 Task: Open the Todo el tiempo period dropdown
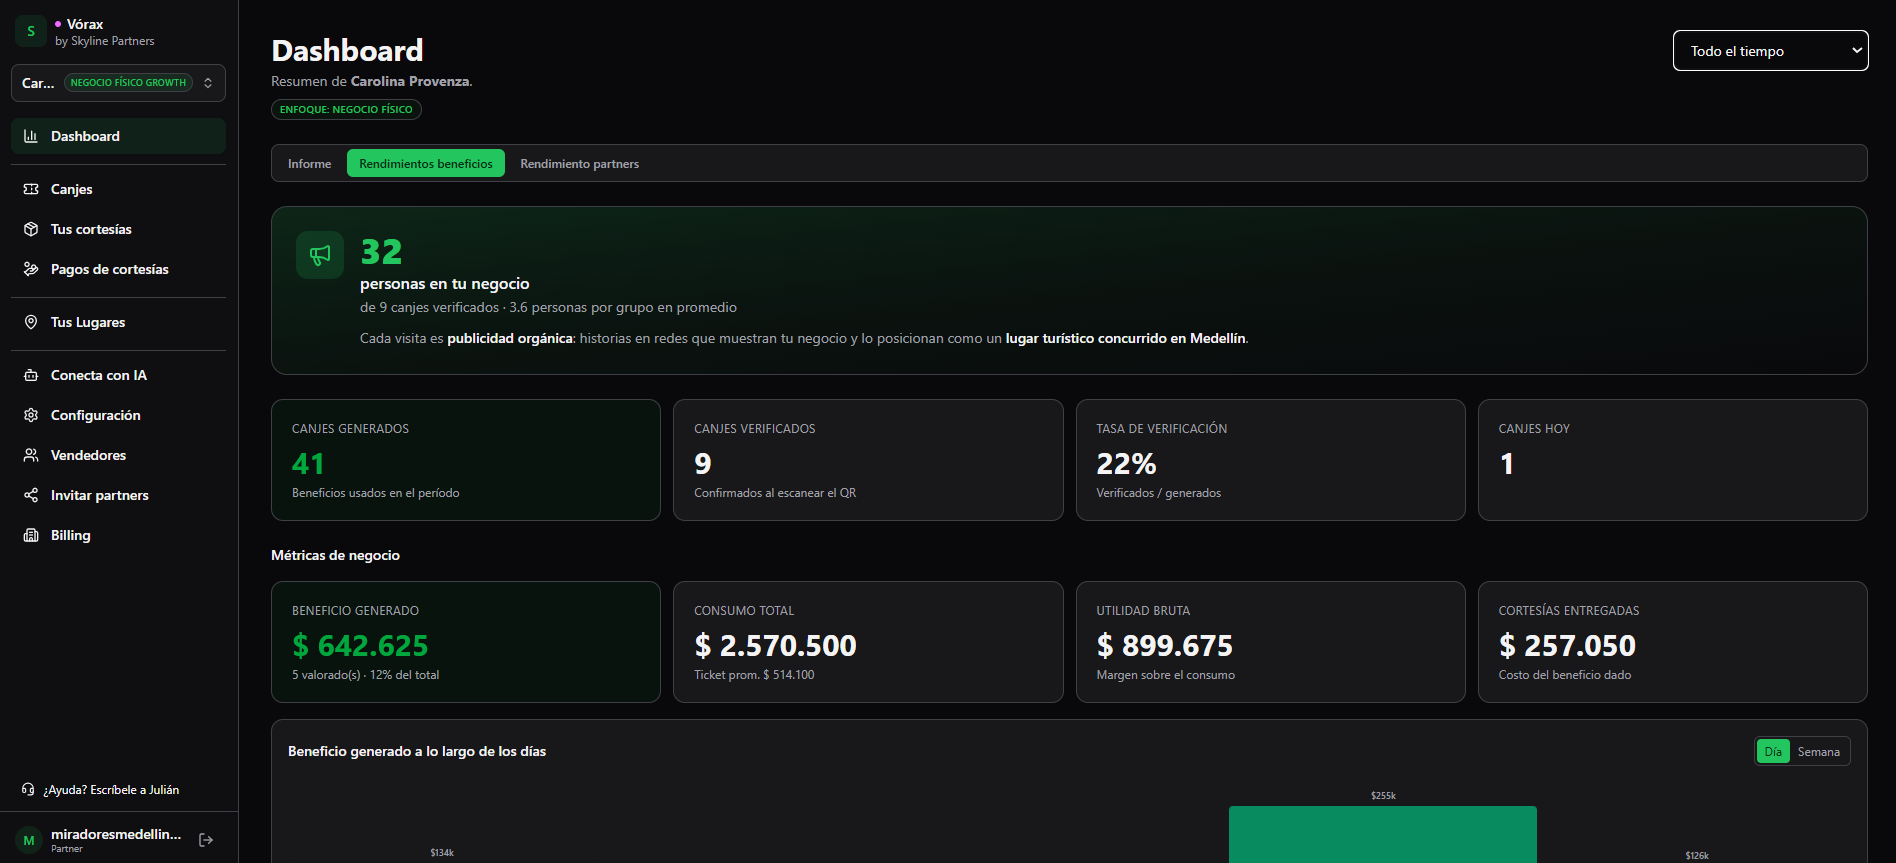pyautogui.click(x=1770, y=51)
